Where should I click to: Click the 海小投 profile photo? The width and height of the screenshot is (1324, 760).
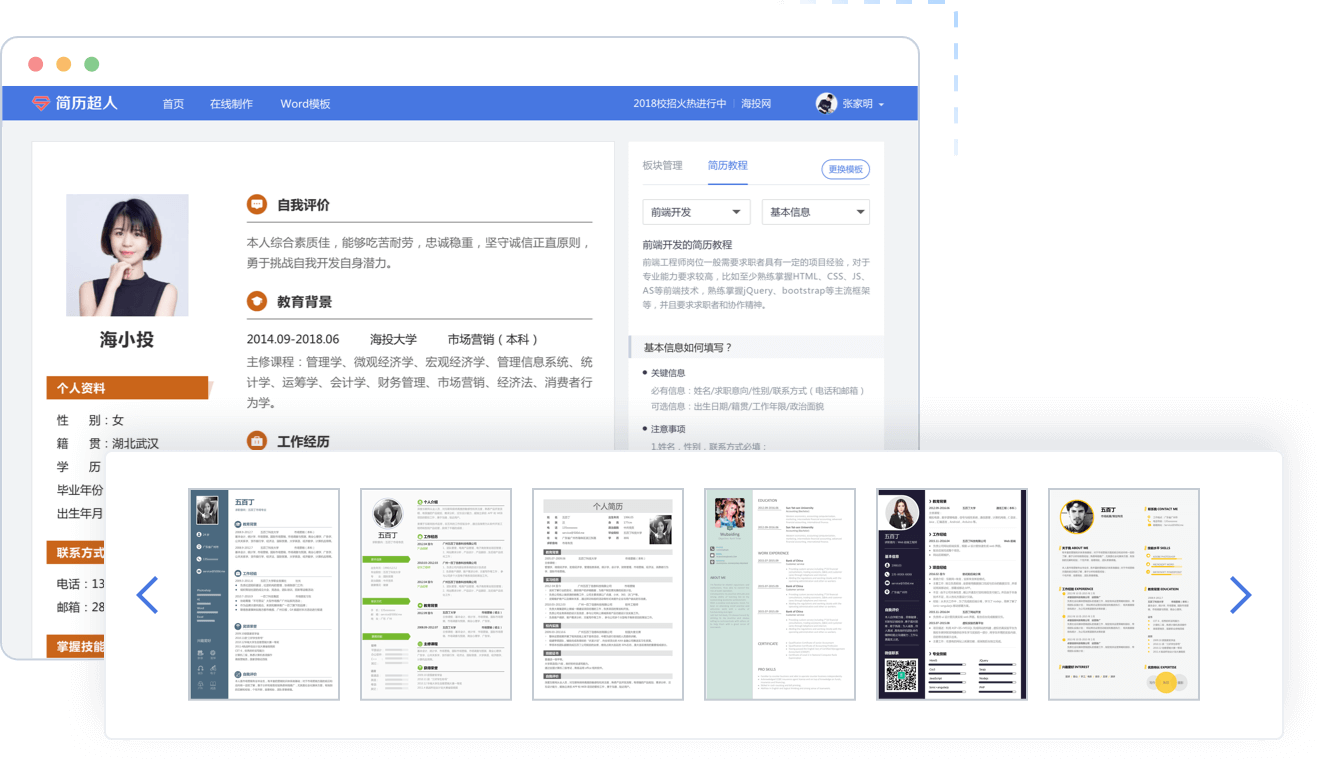(x=127, y=255)
